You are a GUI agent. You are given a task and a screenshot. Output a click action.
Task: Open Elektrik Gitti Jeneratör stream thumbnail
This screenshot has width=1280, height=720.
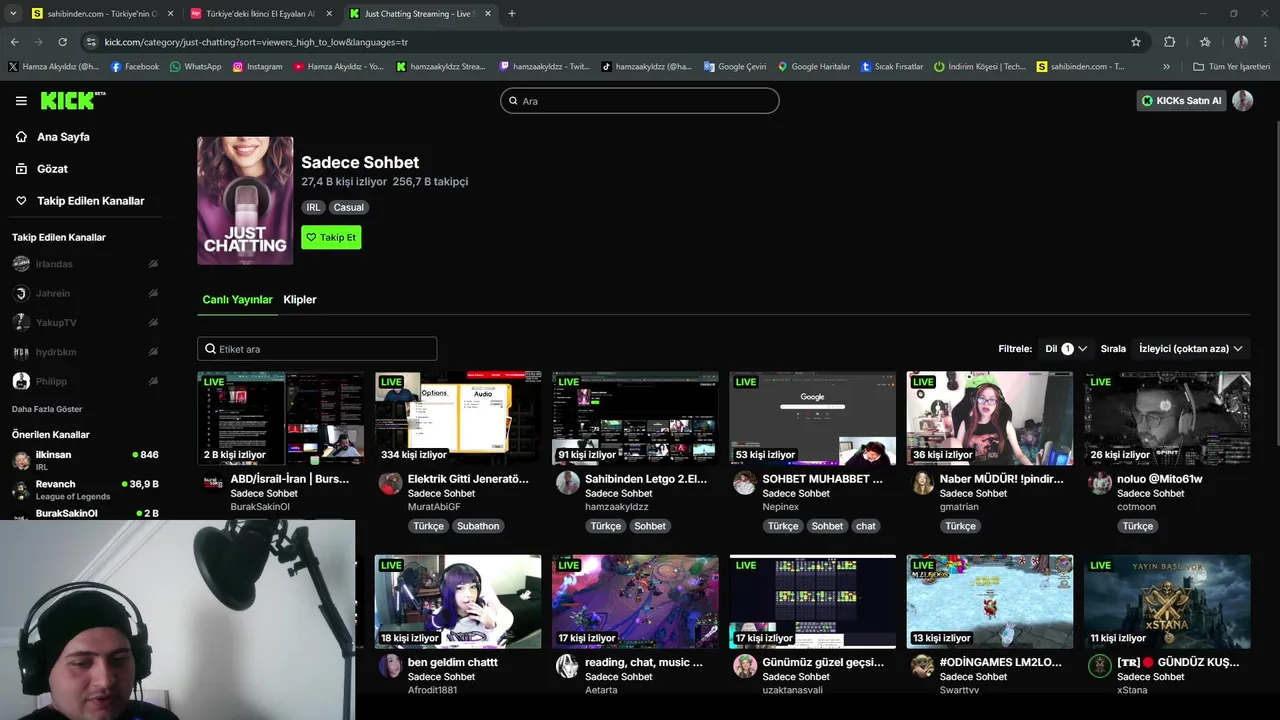458,418
